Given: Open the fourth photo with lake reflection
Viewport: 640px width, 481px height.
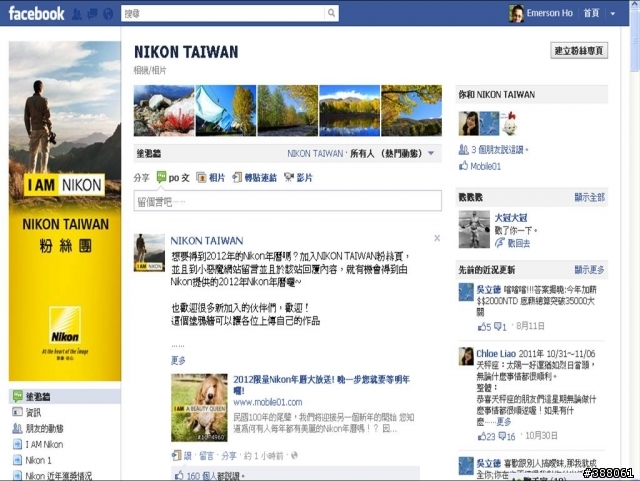Looking at the screenshot, I should 349,110.
